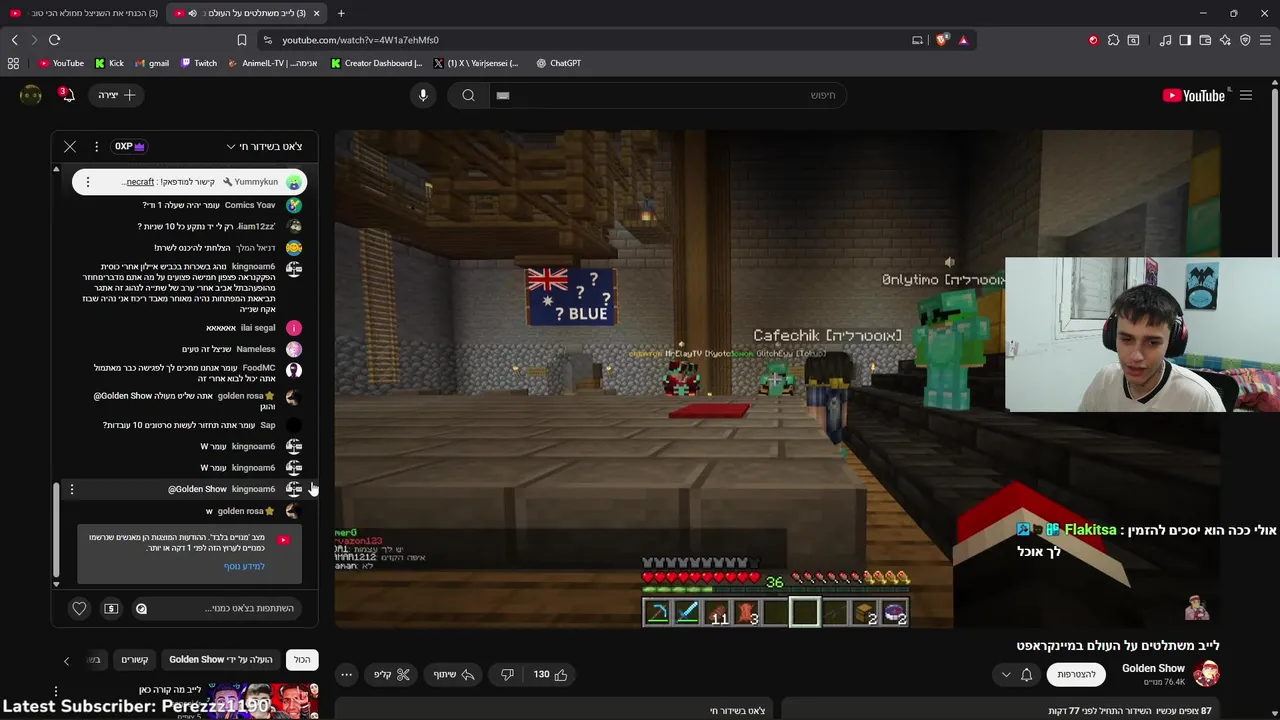Open the Super Chat dollar button

(111, 608)
